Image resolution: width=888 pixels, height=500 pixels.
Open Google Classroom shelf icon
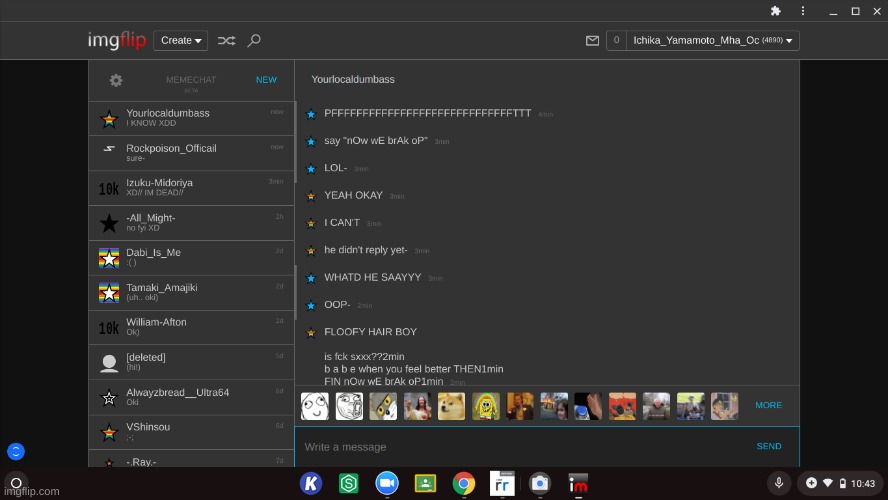tap(425, 483)
